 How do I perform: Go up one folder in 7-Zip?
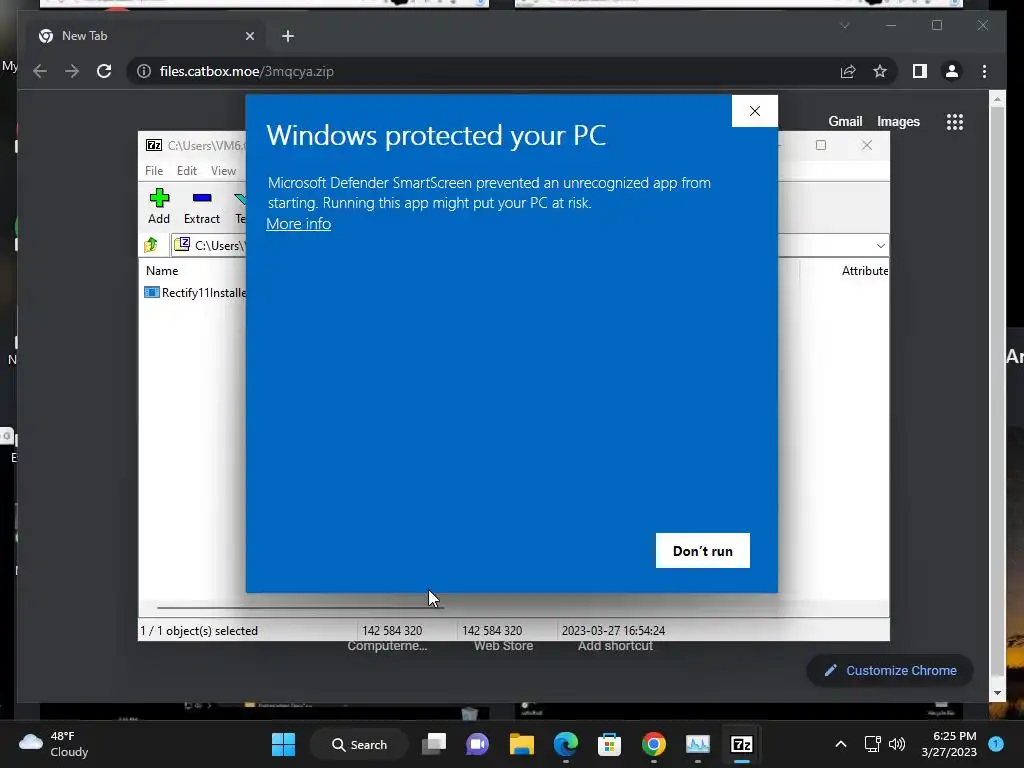(152, 245)
